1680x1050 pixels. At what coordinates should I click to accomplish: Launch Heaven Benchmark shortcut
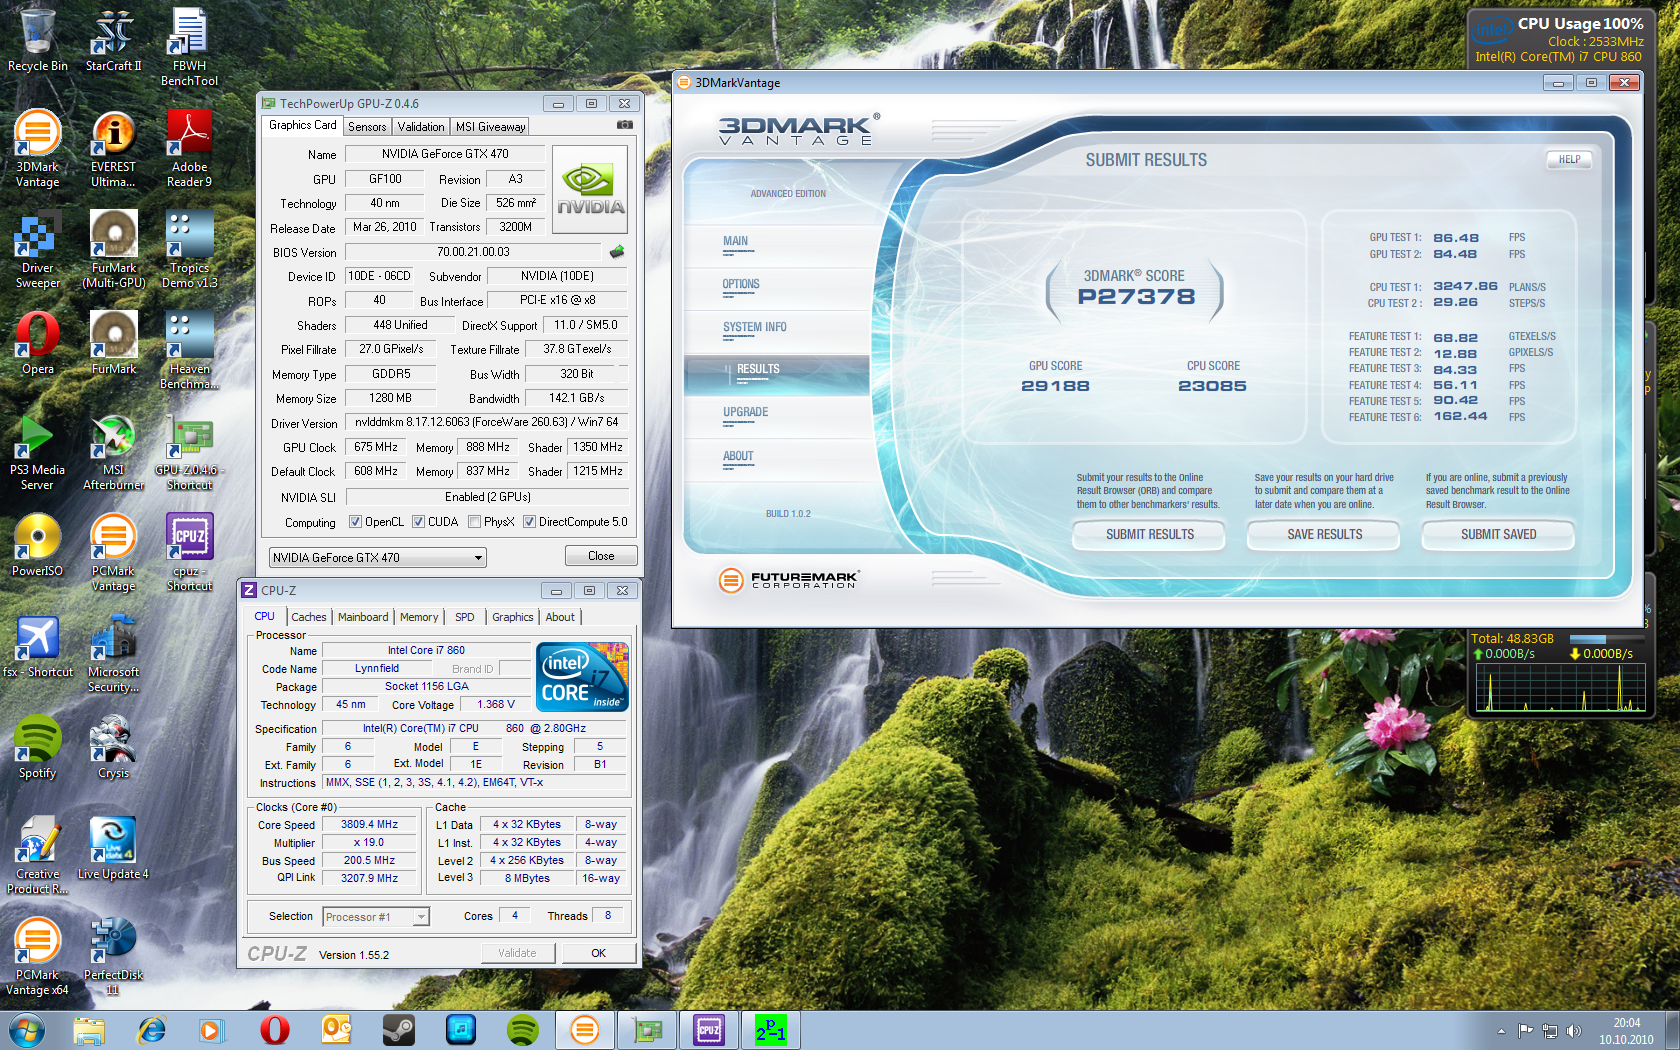189,350
